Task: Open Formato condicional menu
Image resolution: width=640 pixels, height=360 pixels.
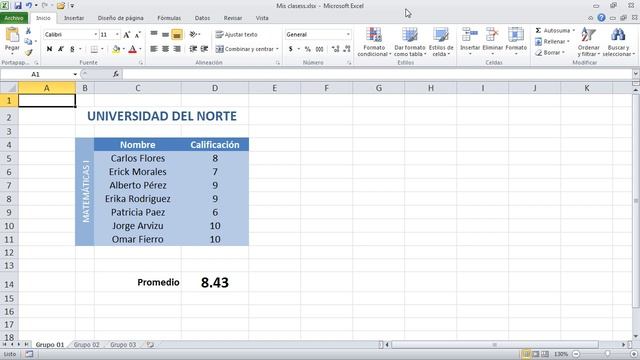Action: click(x=374, y=42)
